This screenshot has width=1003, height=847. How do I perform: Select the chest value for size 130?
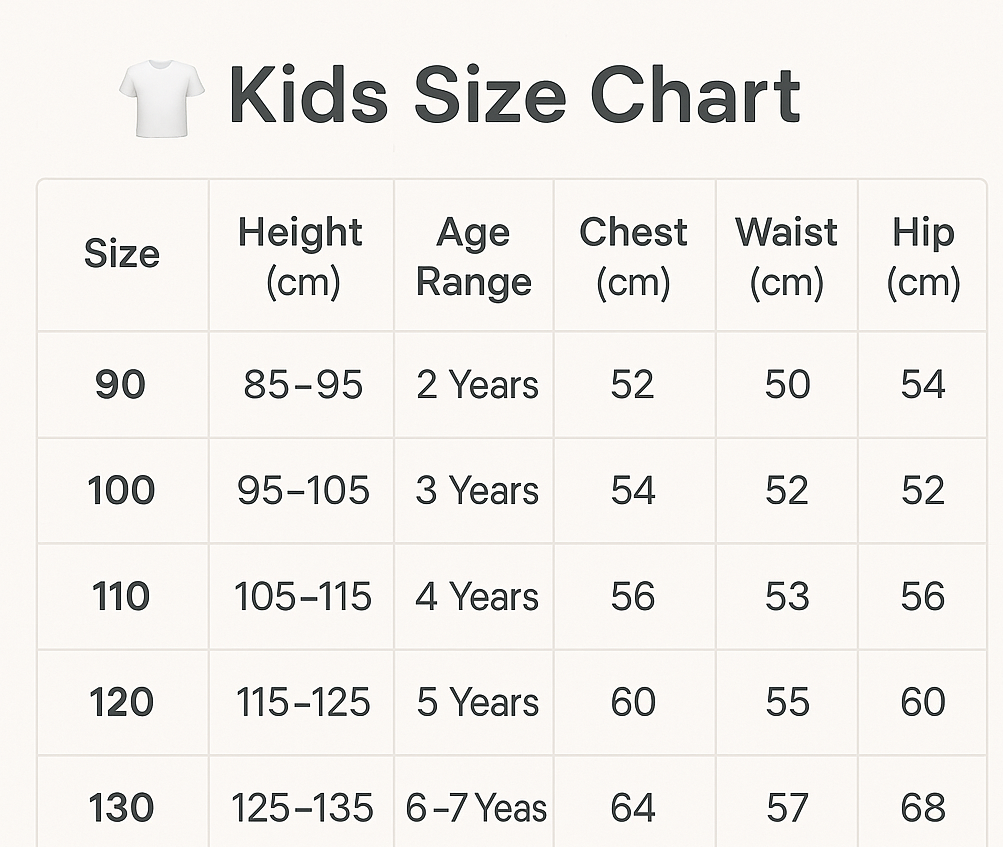[x=633, y=808]
